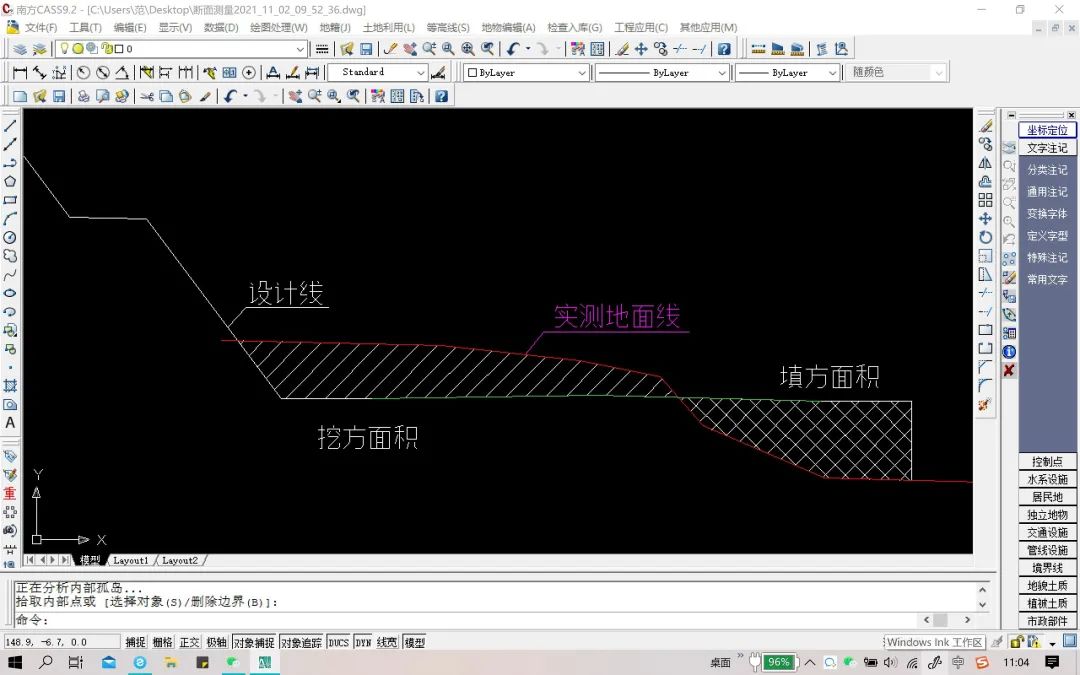Click the 控制点 button in side panel
The image size is (1080, 675).
click(x=1047, y=461)
